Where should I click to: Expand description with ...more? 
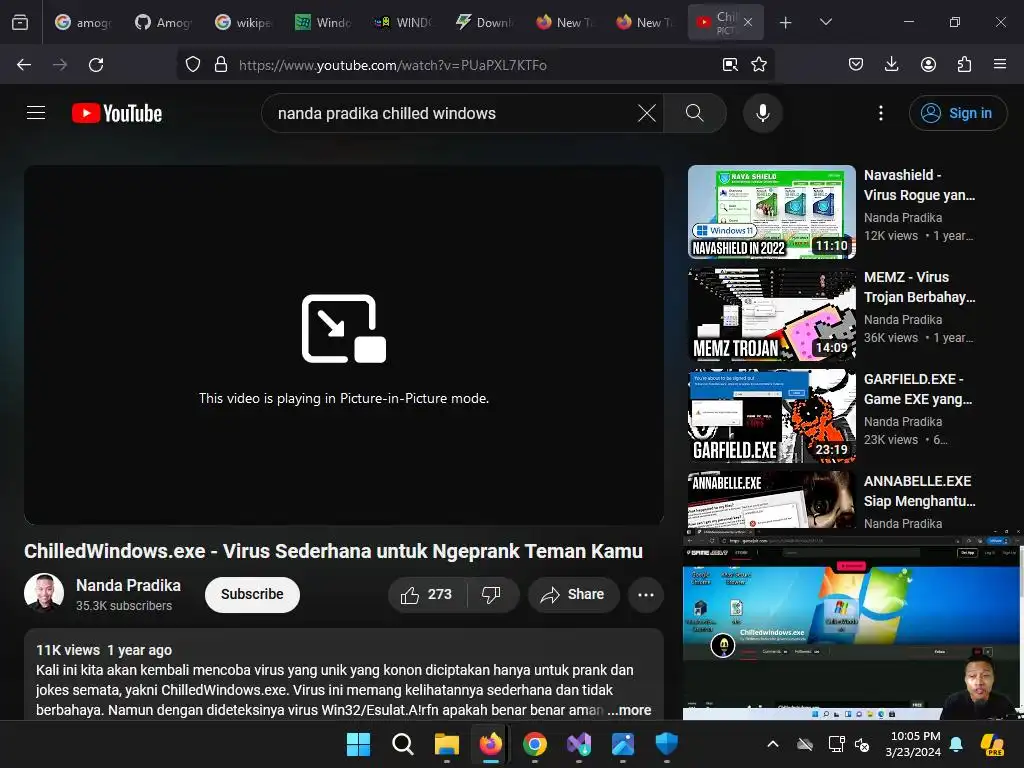tap(630, 710)
